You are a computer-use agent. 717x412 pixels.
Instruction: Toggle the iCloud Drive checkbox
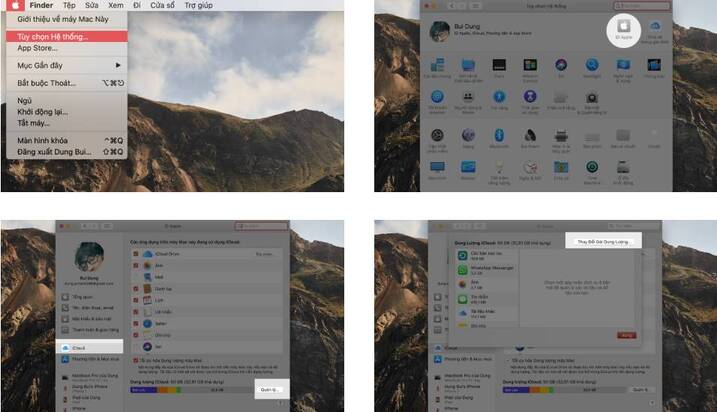point(136,254)
